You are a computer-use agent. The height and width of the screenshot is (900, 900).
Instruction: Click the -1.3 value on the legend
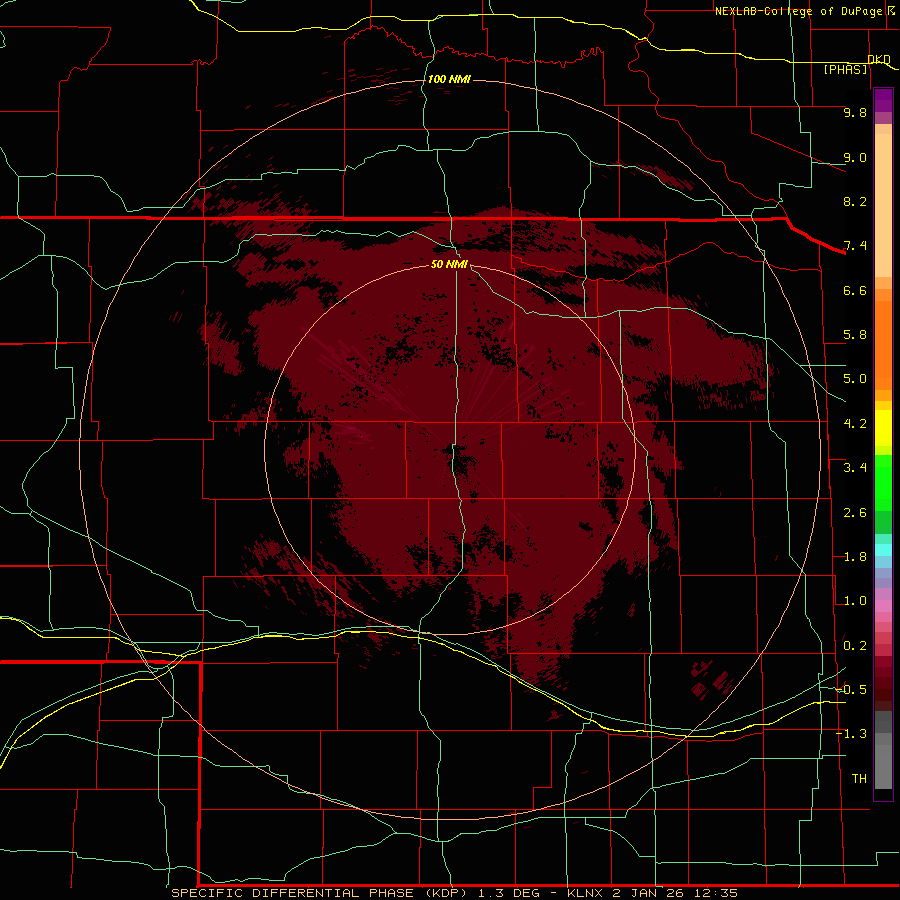(851, 734)
